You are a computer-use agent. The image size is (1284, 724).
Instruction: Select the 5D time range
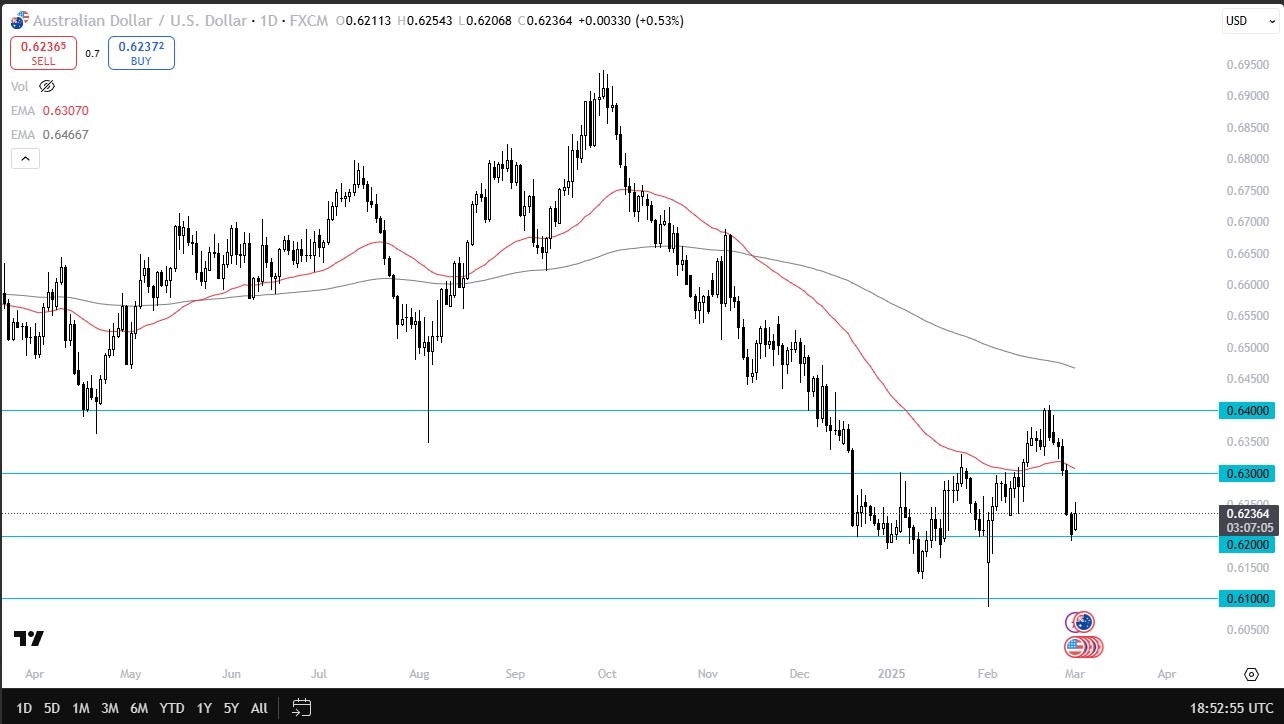pyautogui.click(x=52, y=708)
